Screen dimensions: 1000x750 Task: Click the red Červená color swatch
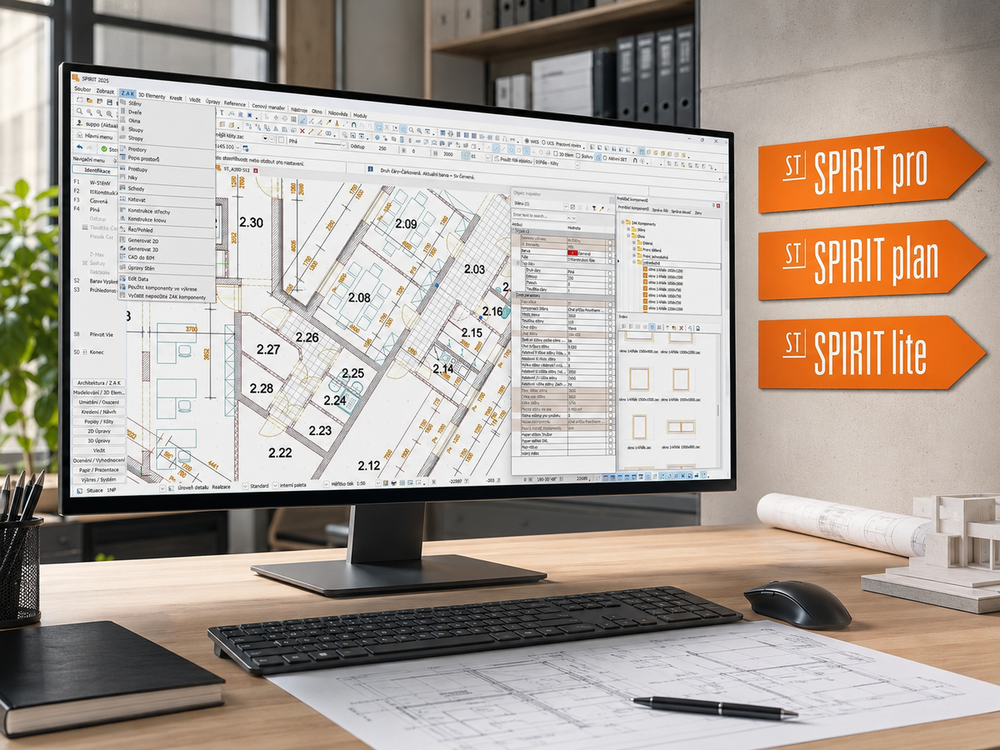(573, 253)
